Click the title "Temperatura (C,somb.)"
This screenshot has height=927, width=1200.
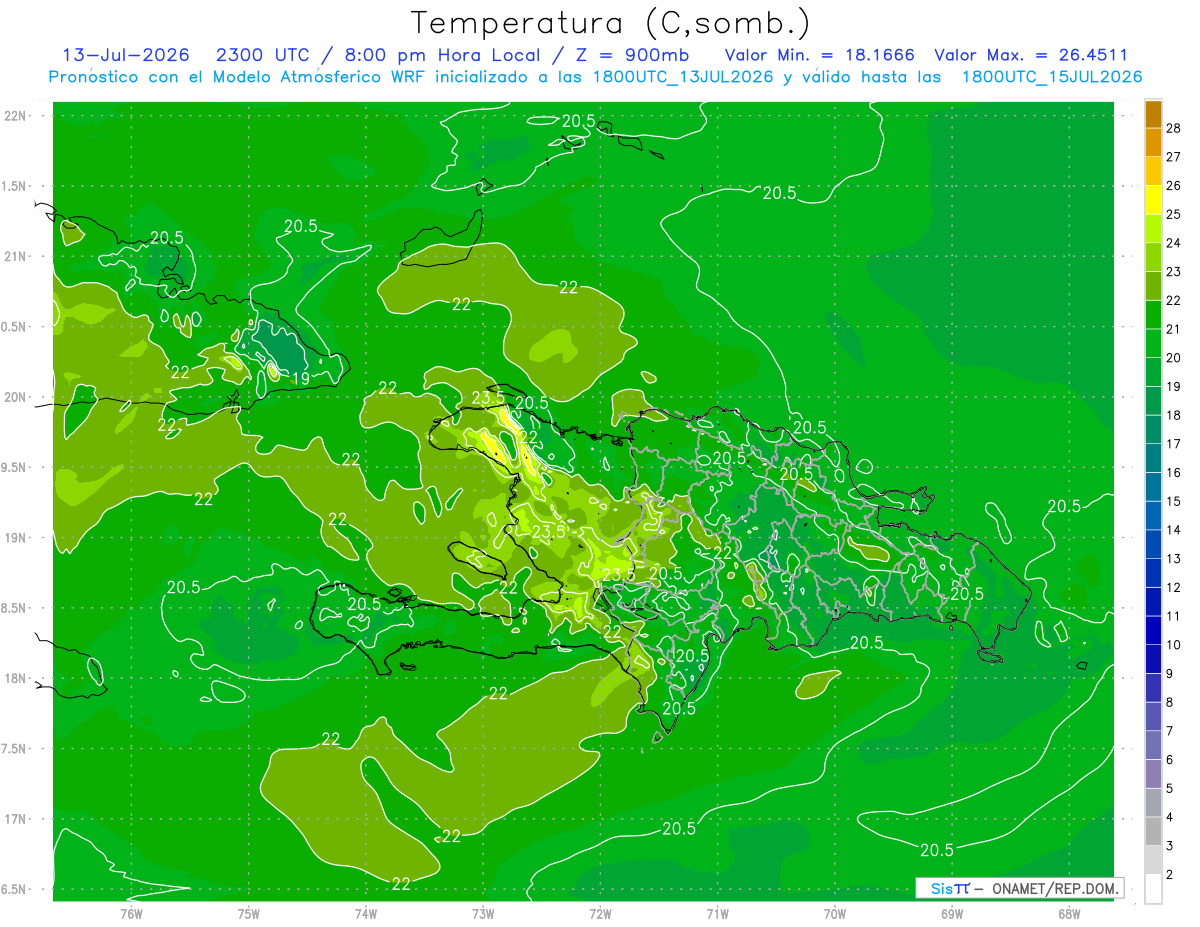pos(610,23)
